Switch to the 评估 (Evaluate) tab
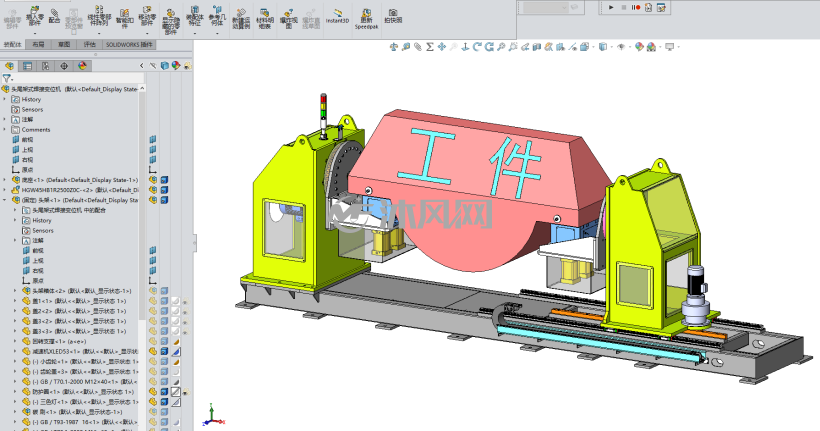820x431 pixels. (89, 45)
